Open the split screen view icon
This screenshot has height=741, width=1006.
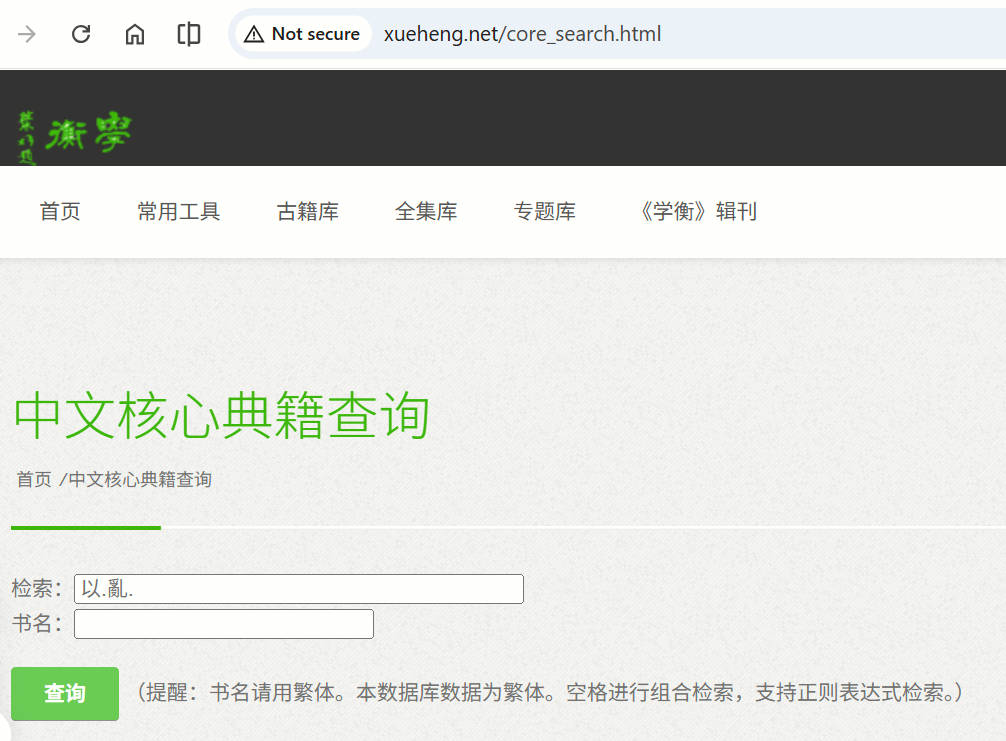pos(188,34)
